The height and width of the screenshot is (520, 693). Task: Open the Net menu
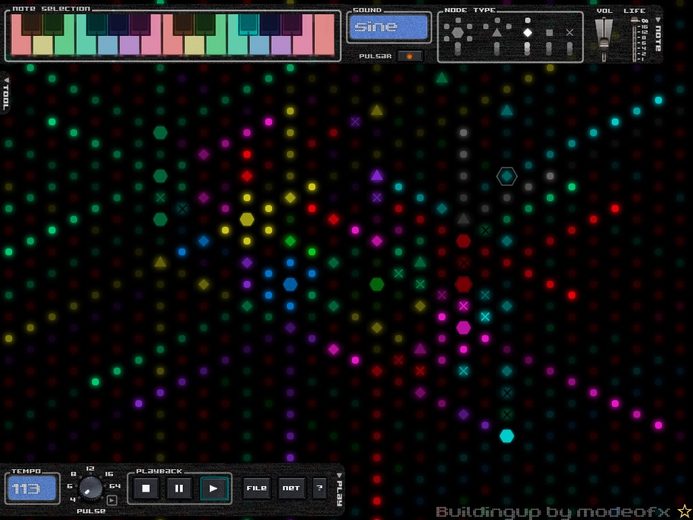291,488
